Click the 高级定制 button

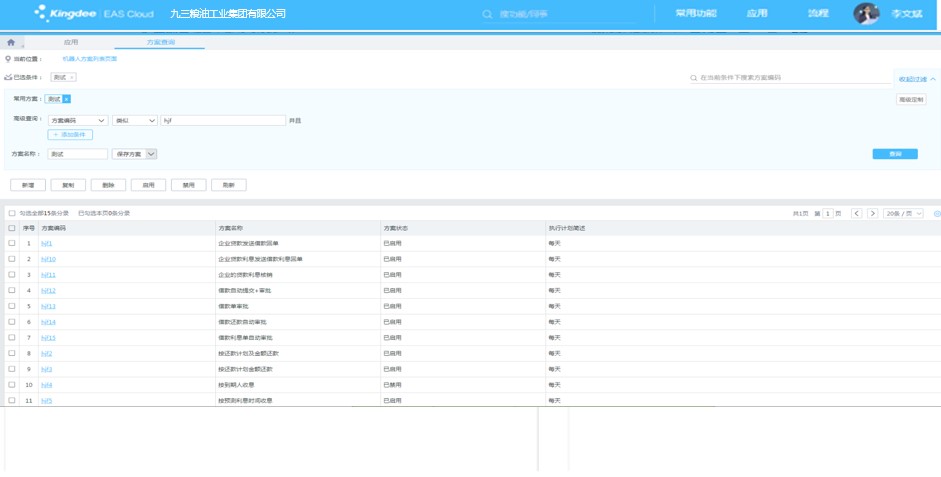coord(911,100)
